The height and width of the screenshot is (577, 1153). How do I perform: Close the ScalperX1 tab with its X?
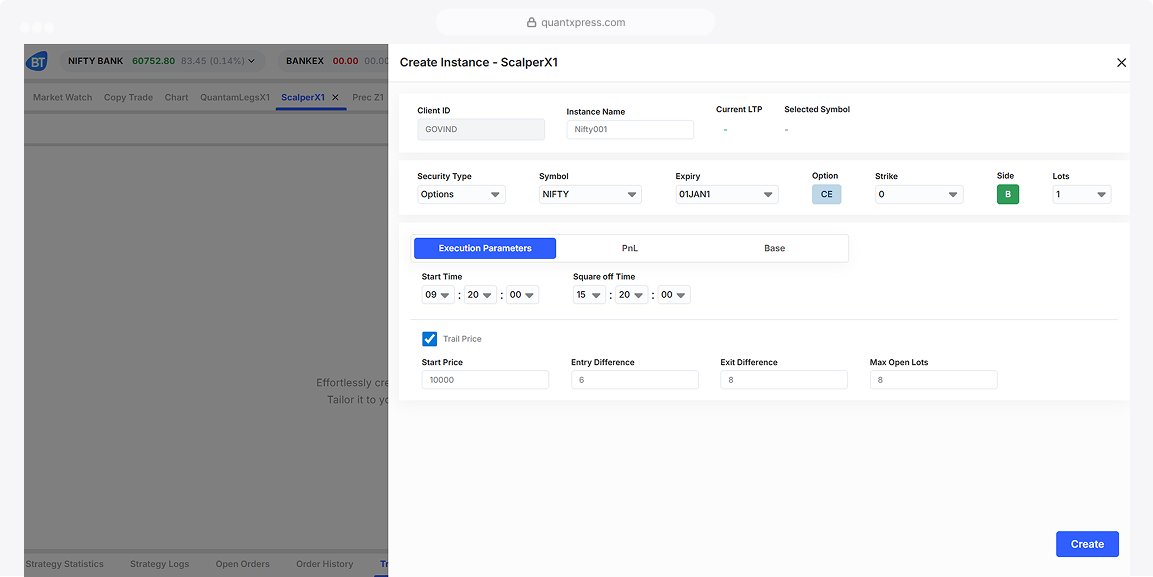(x=335, y=97)
